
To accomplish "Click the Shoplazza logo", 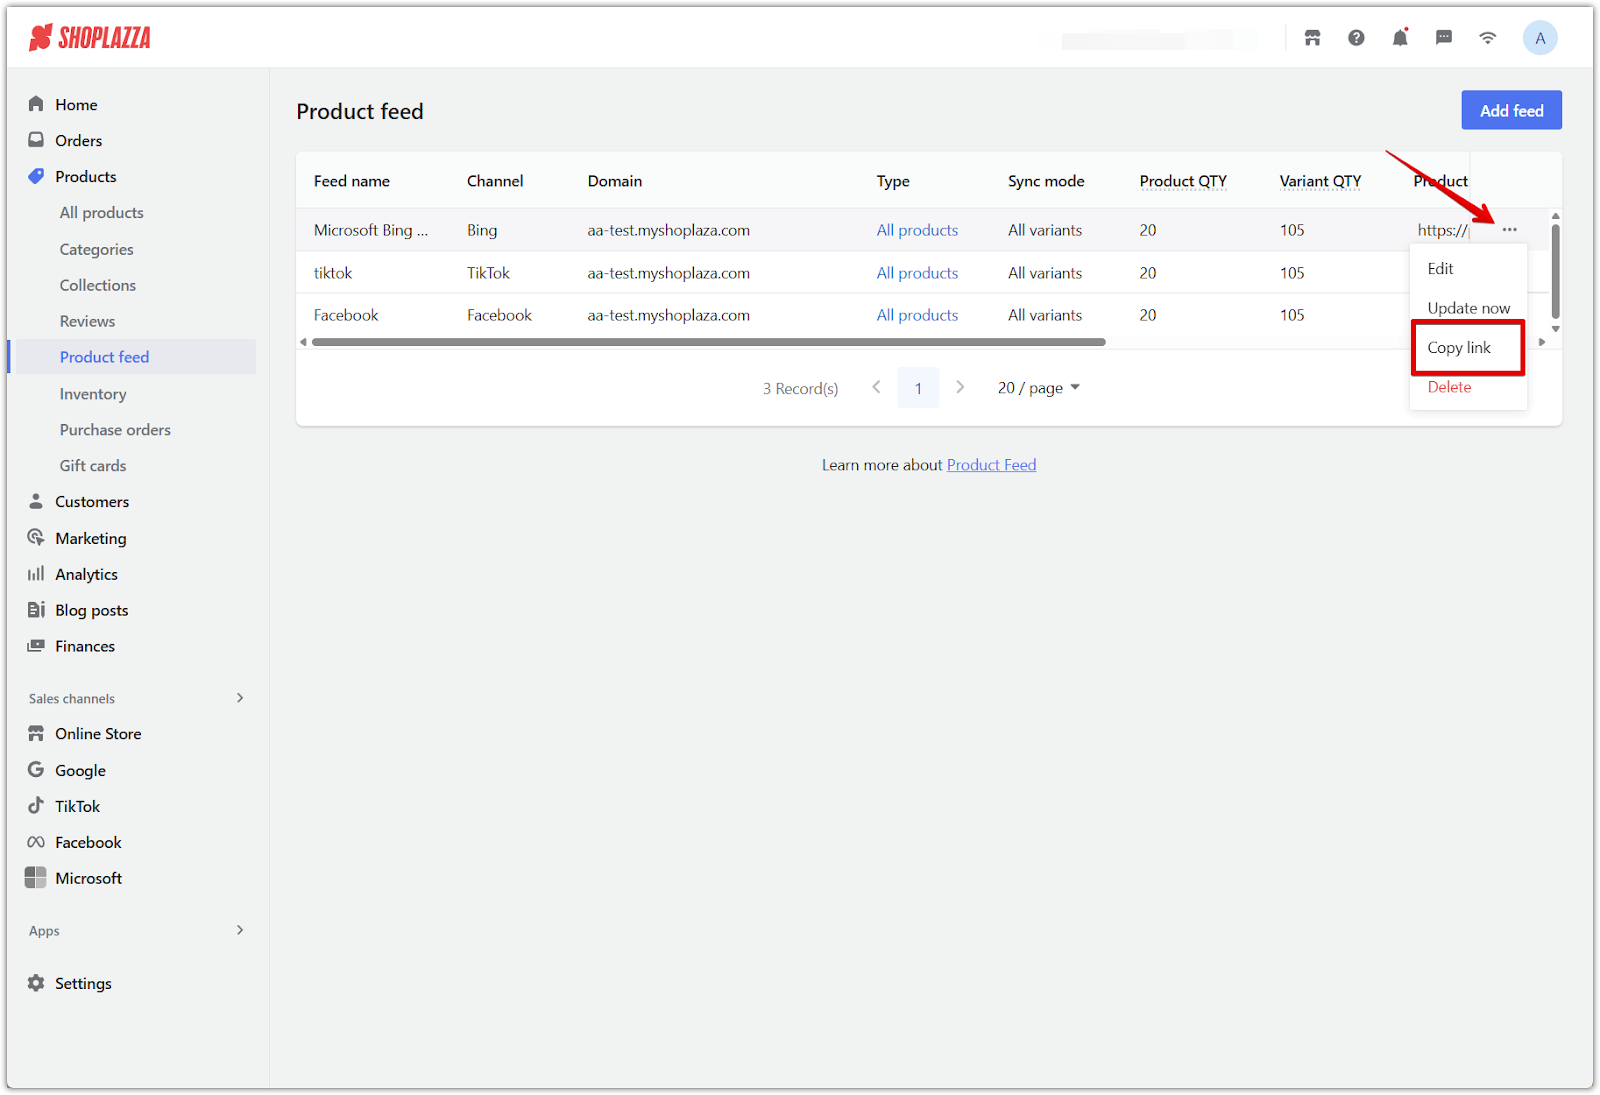I will (x=90, y=38).
